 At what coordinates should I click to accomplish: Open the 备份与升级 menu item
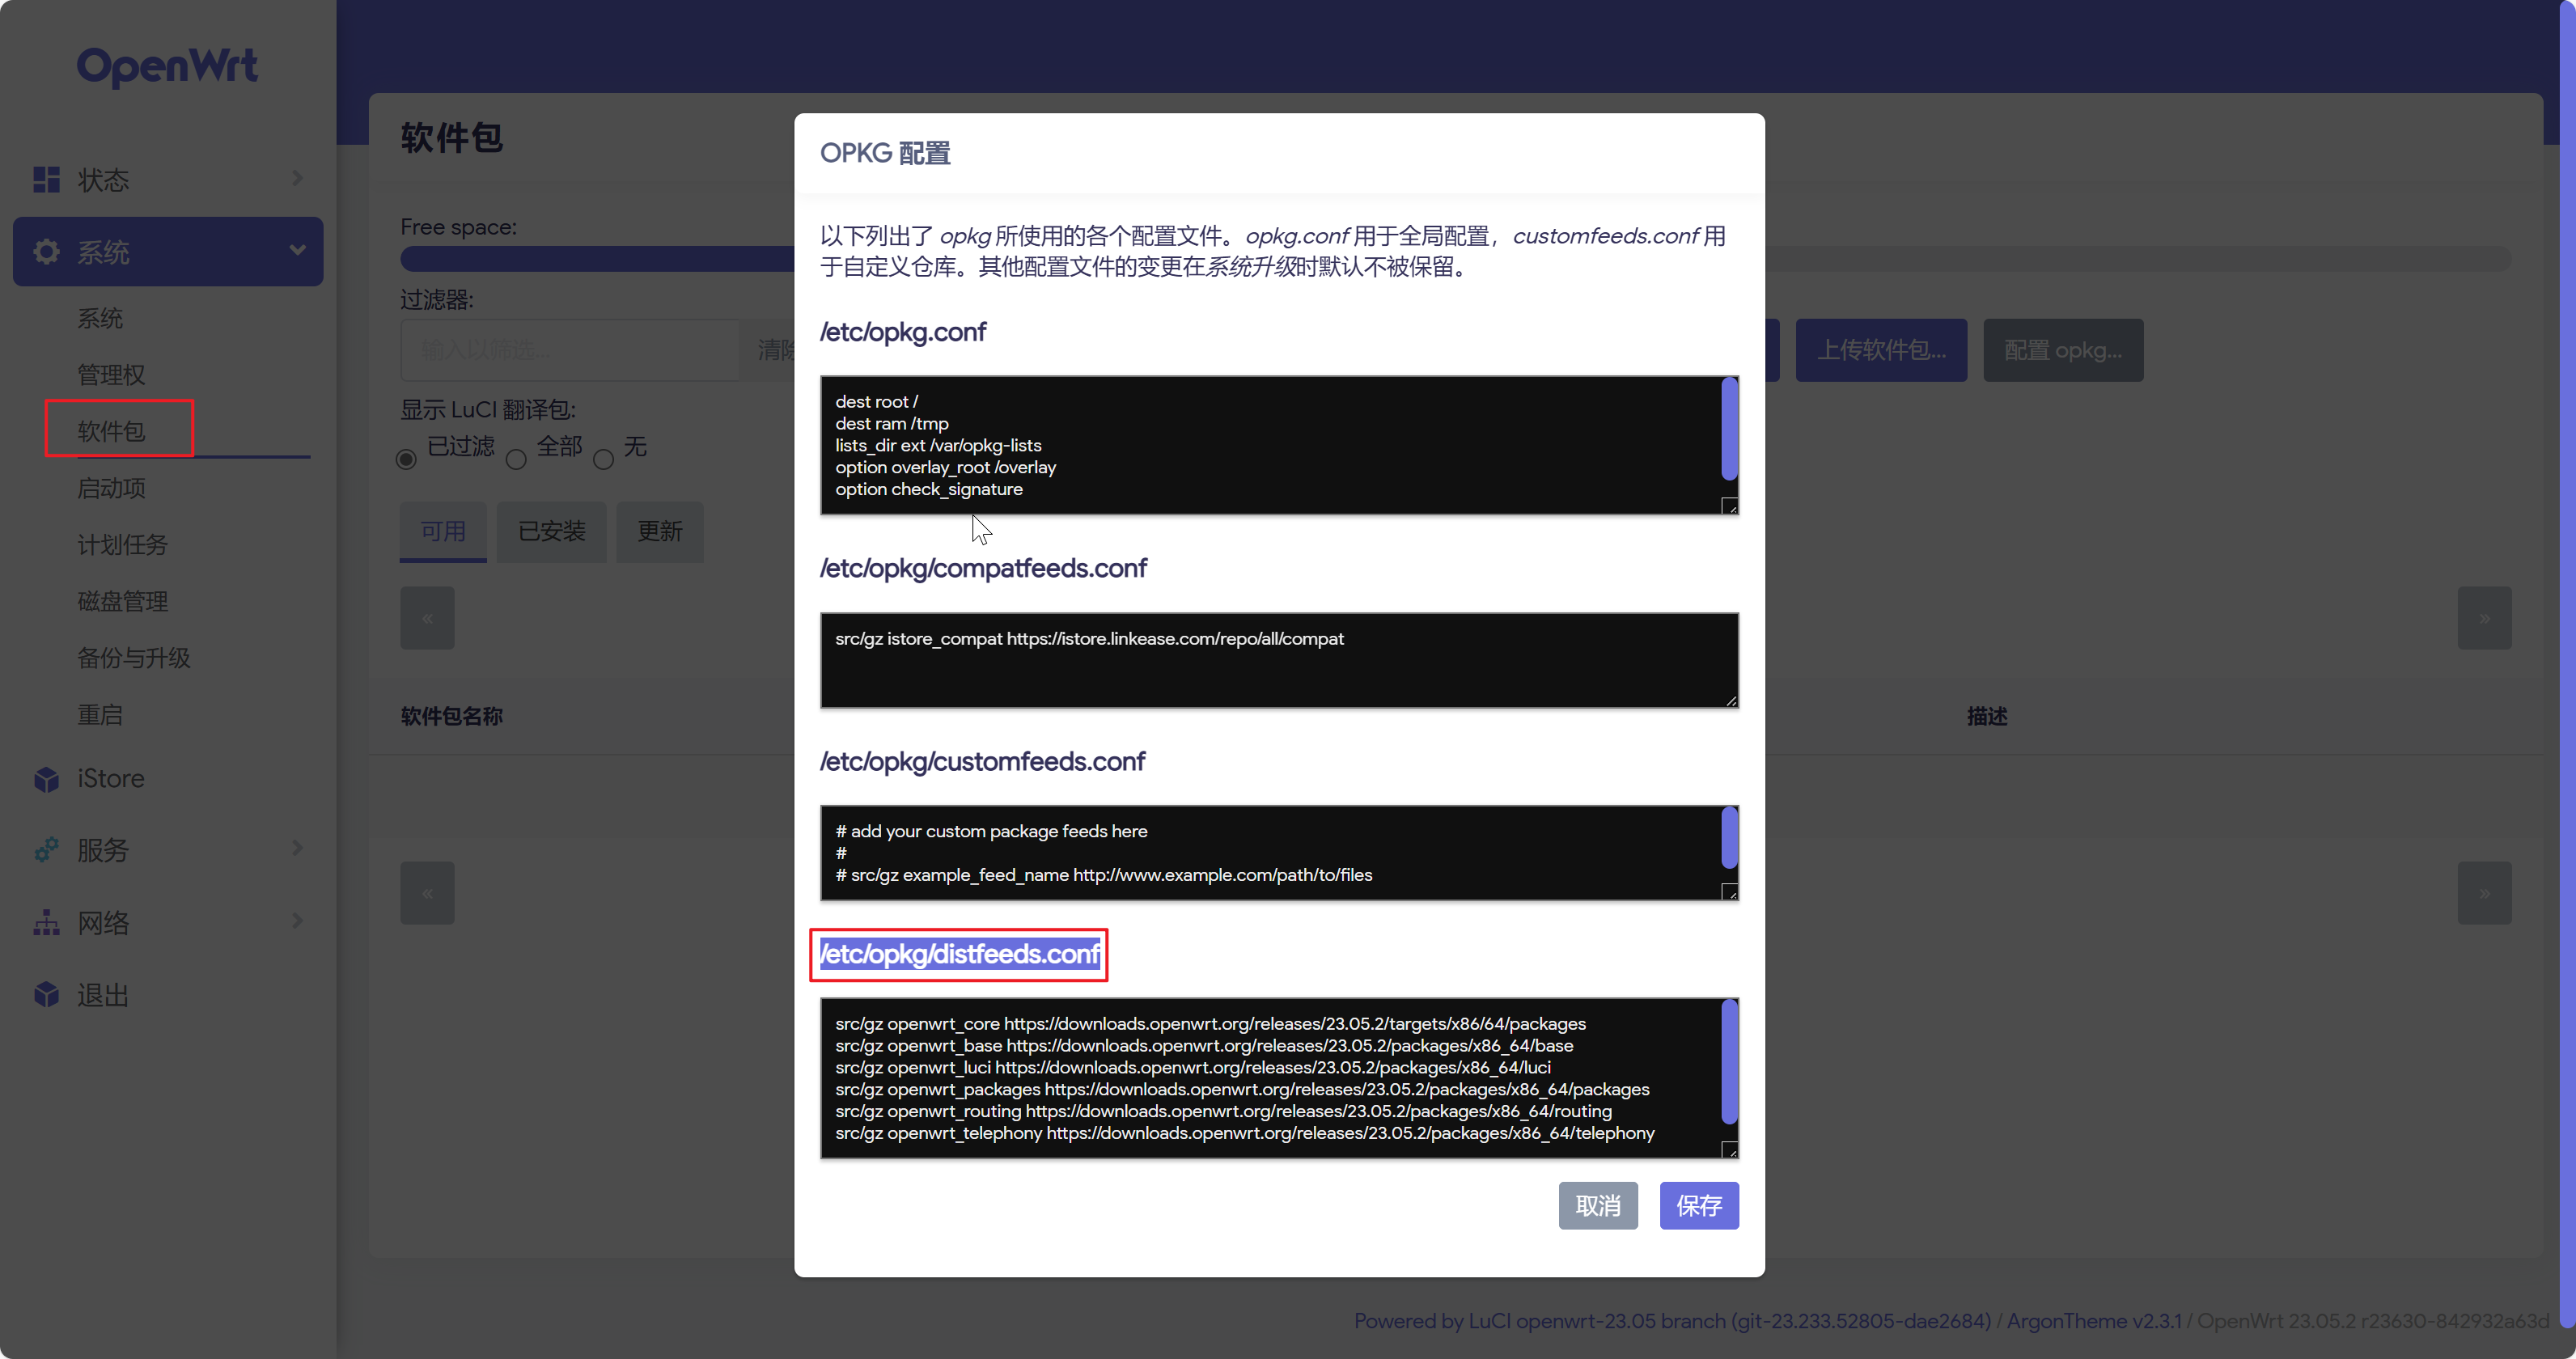pyautogui.click(x=134, y=657)
